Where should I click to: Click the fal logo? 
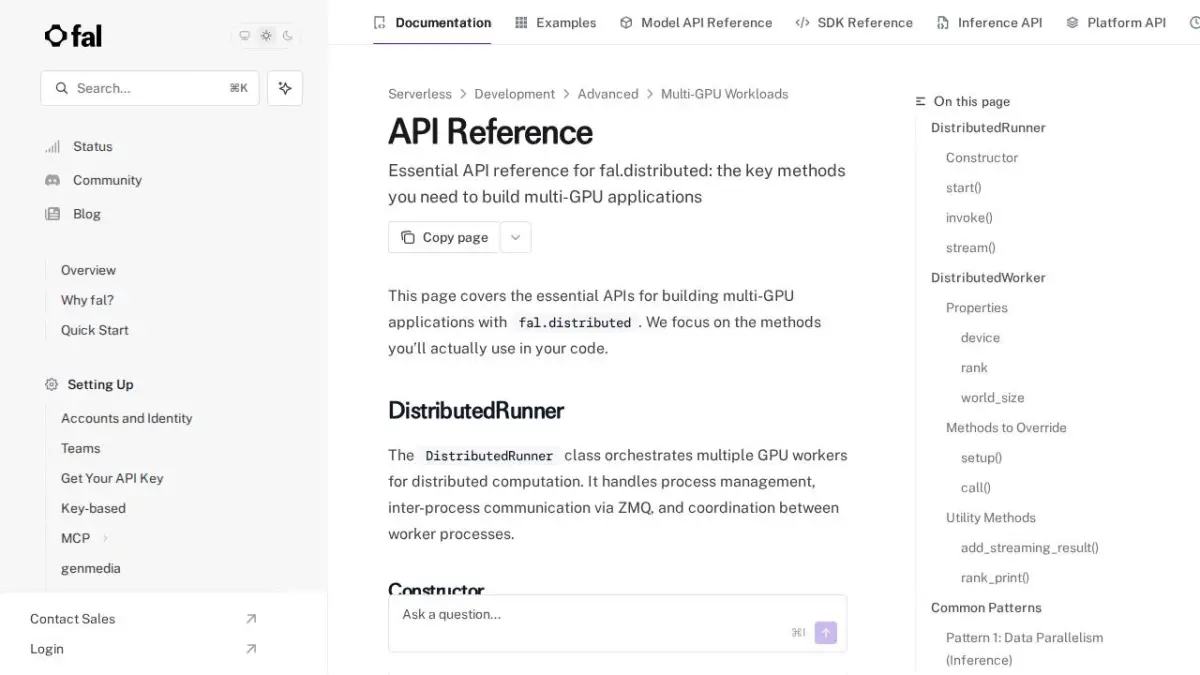pyautogui.click(x=73, y=36)
